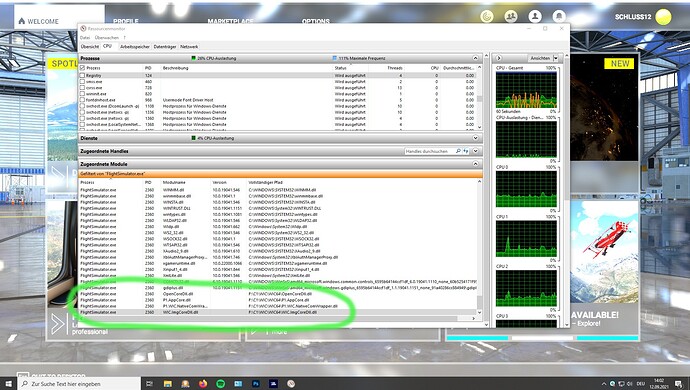Open Flight Simulator notifications bell icon

pyautogui.click(x=559, y=17)
